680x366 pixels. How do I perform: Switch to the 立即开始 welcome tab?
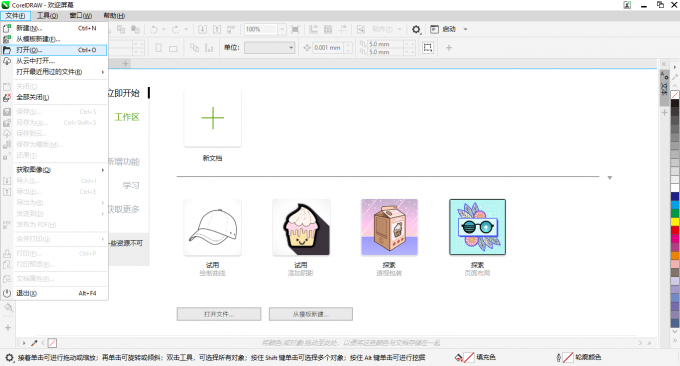coord(124,93)
